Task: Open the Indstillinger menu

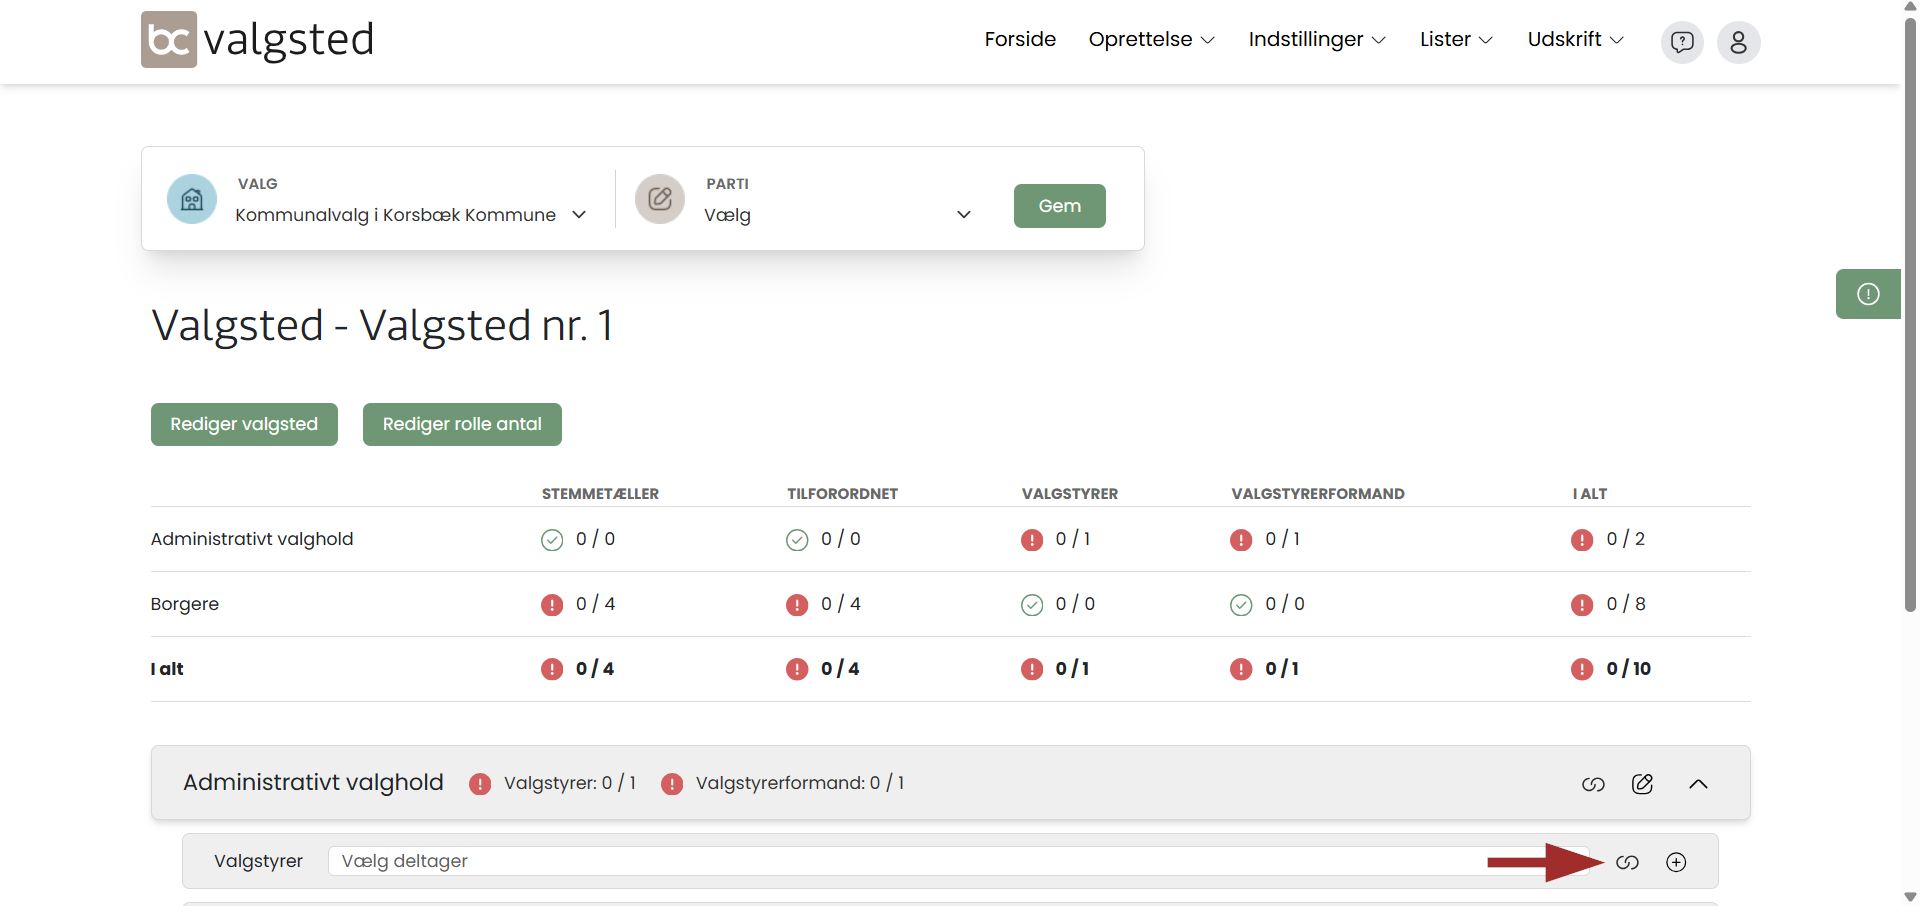Action: 1316,40
